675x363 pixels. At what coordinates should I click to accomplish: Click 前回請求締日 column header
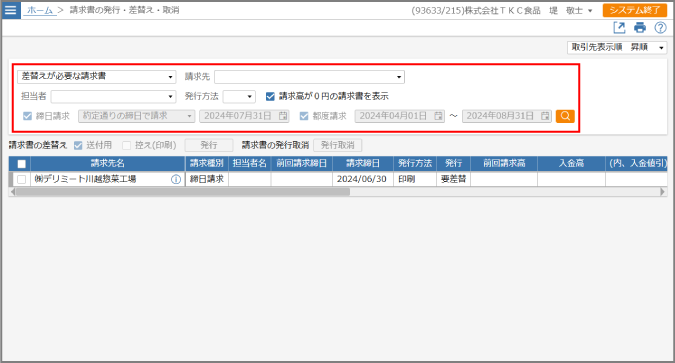click(x=302, y=164)
